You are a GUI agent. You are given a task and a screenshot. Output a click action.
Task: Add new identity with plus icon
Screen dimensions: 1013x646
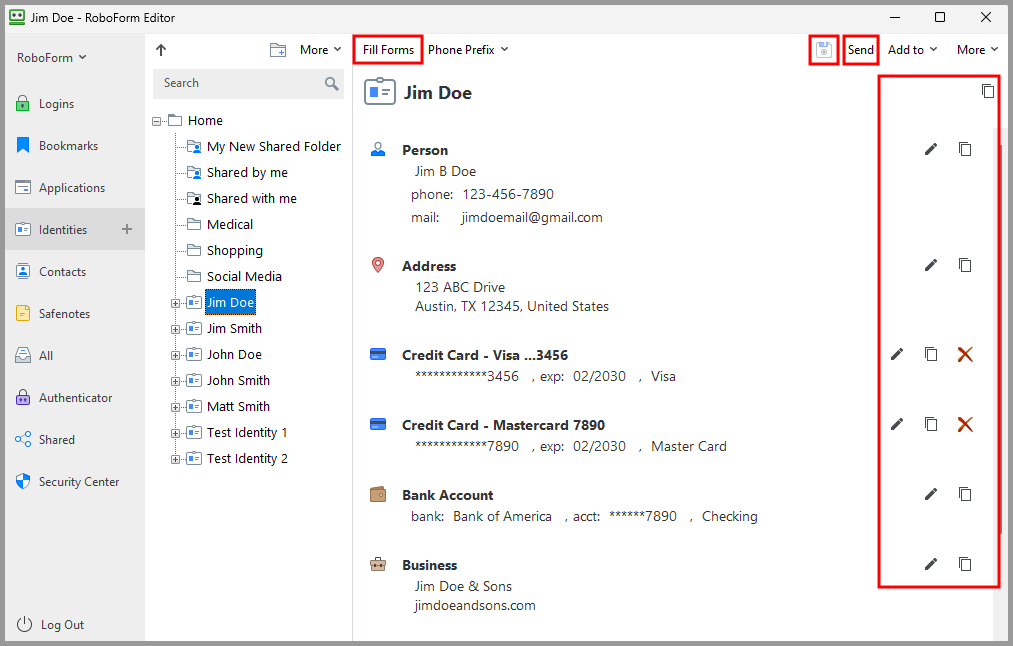point(127,229)
